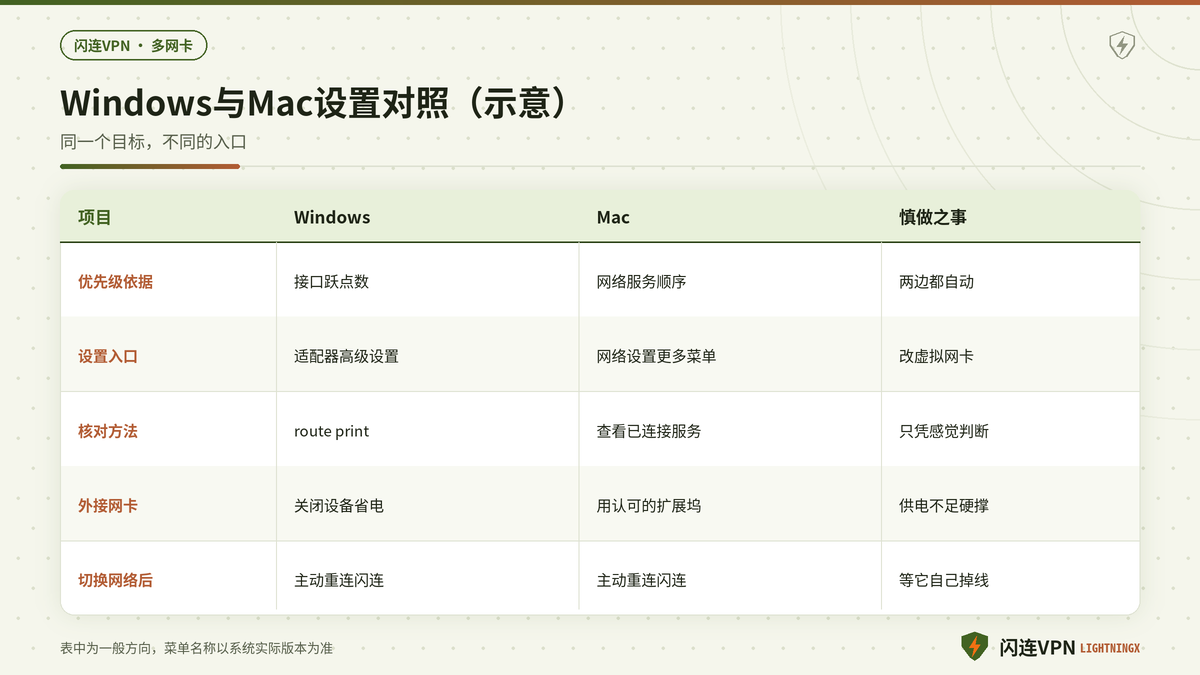Image resolution: width=1200 pixels, height=675 pixels.
Task: Click 主动重连闪连 in the Windows column
Action: pyautogui.click(x=339, y=580)
